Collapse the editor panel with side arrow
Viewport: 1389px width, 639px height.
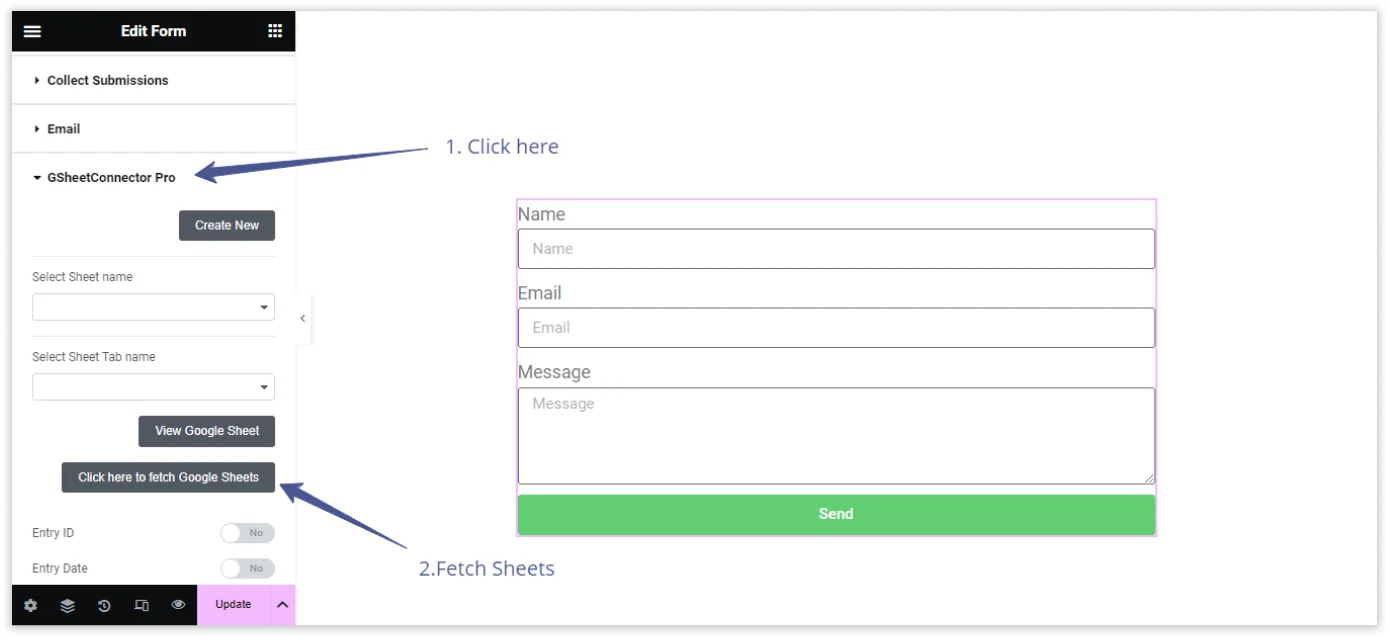click(x=303, y=318)
